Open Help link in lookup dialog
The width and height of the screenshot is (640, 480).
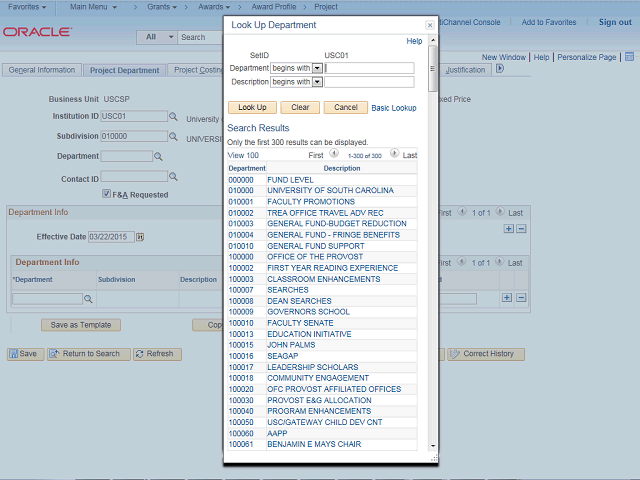click(x=414, y=41)
